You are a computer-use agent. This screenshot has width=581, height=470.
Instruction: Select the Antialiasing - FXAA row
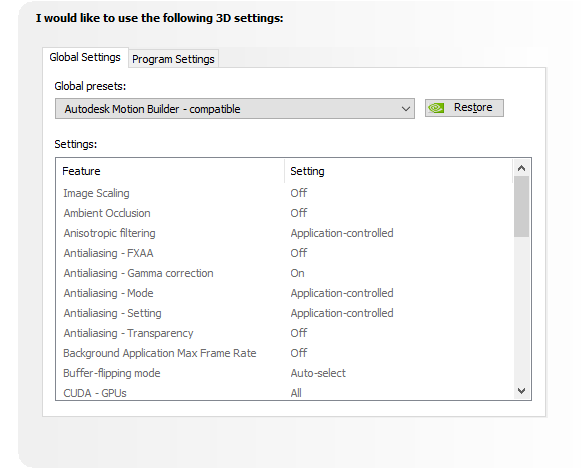point(285,253)
